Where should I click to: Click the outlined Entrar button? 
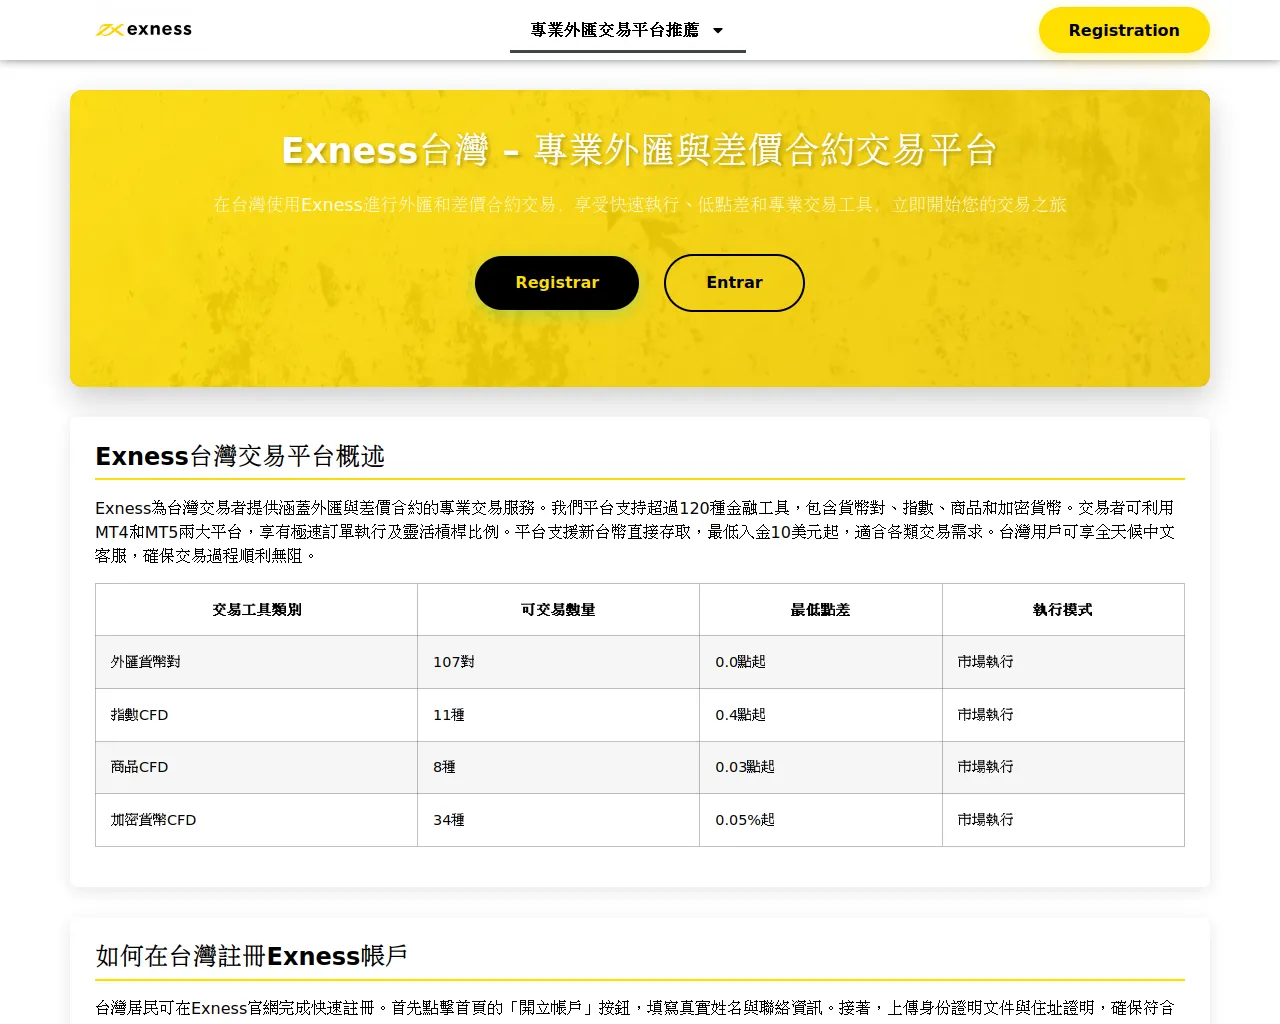click(x=734, y=283)
